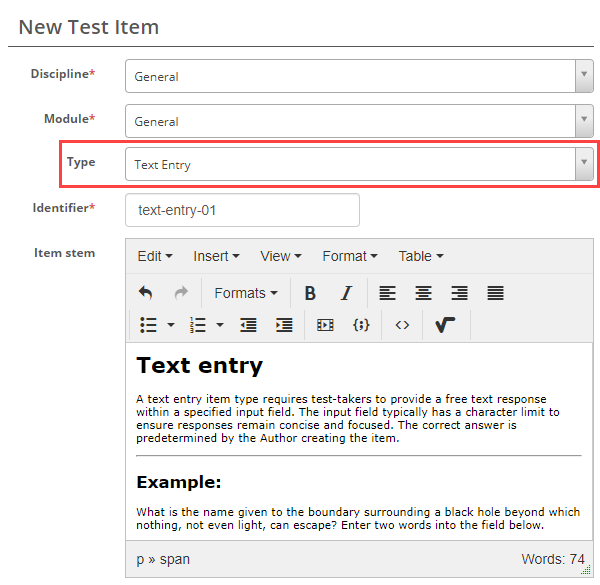Insert a numbered list
This screenshot has height=585, width=600.
198,325
